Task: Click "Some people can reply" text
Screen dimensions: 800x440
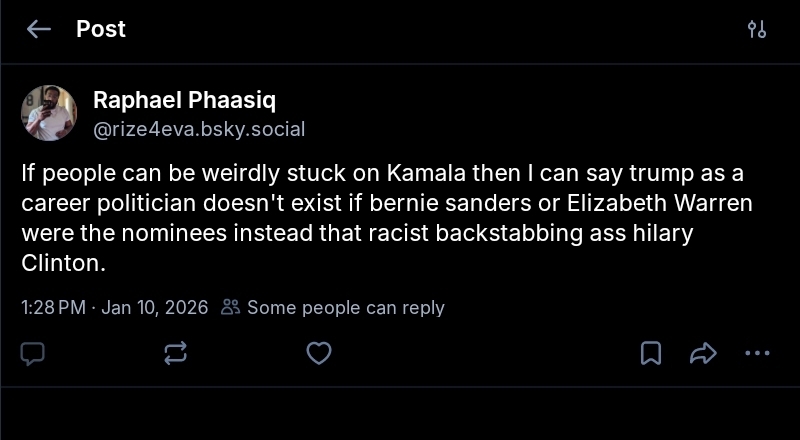Action: [x=345, y=307]
